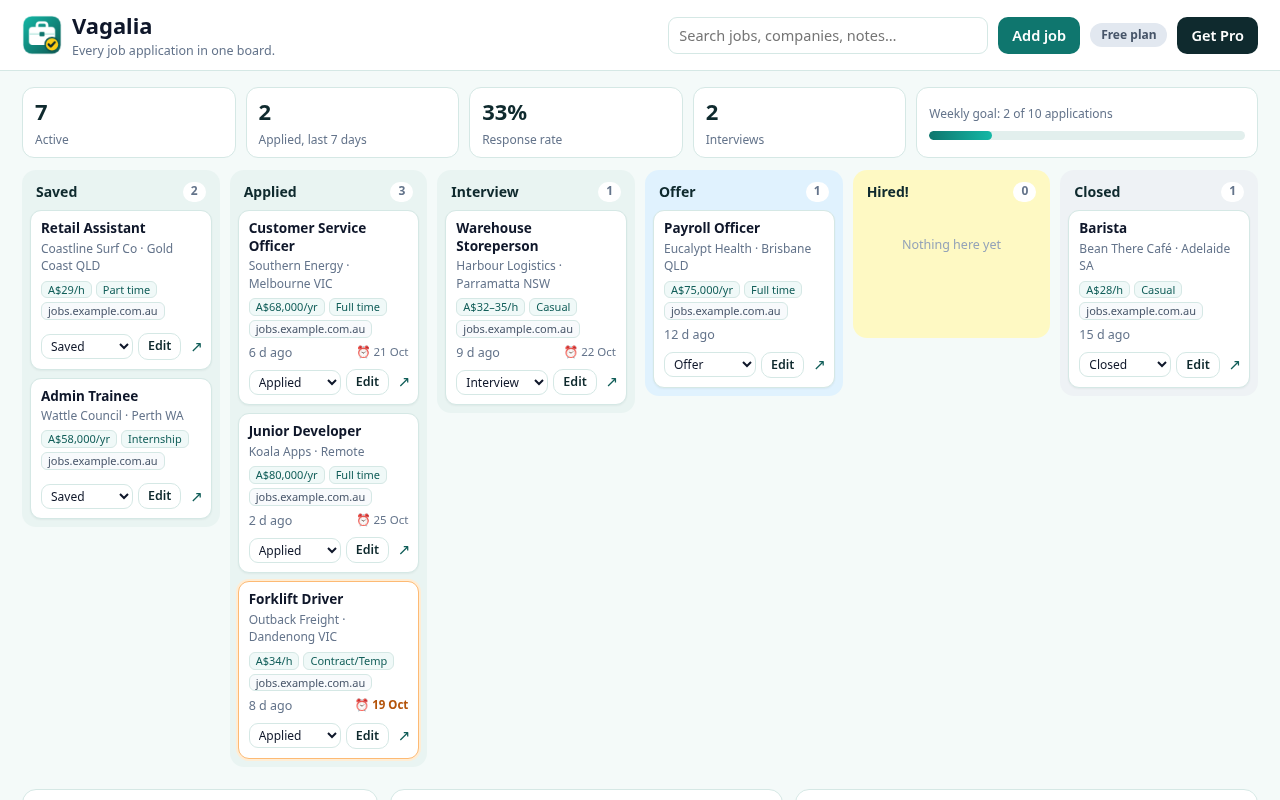Image resolution: width=1280 pixels, height=800 pixels.
Task: Click the 22 Oct reminder alarm icon
Action: 571,352
